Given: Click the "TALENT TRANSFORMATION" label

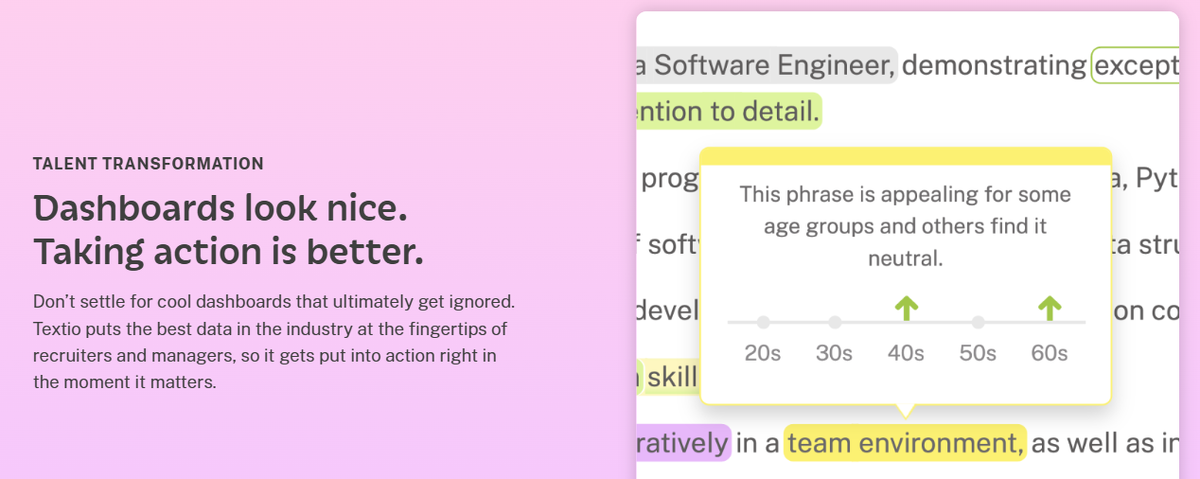Looking at the screenshot, I should pyautogui.click(x=148, y=164).
